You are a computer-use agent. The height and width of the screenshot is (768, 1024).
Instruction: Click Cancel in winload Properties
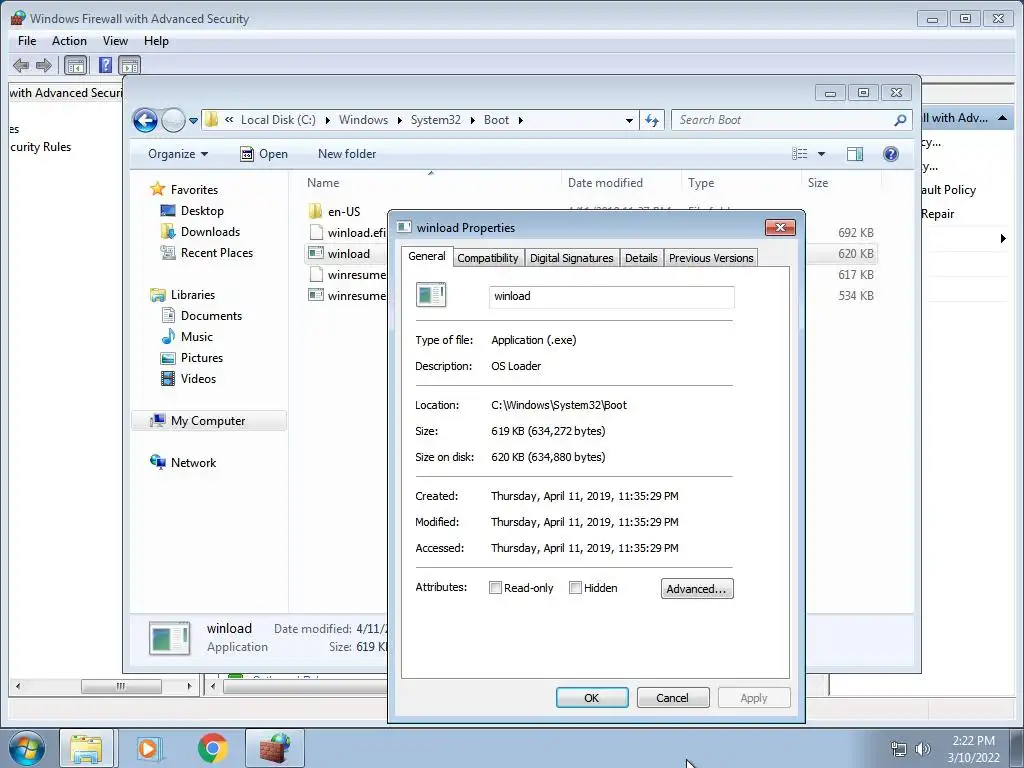tap(673, 697)
